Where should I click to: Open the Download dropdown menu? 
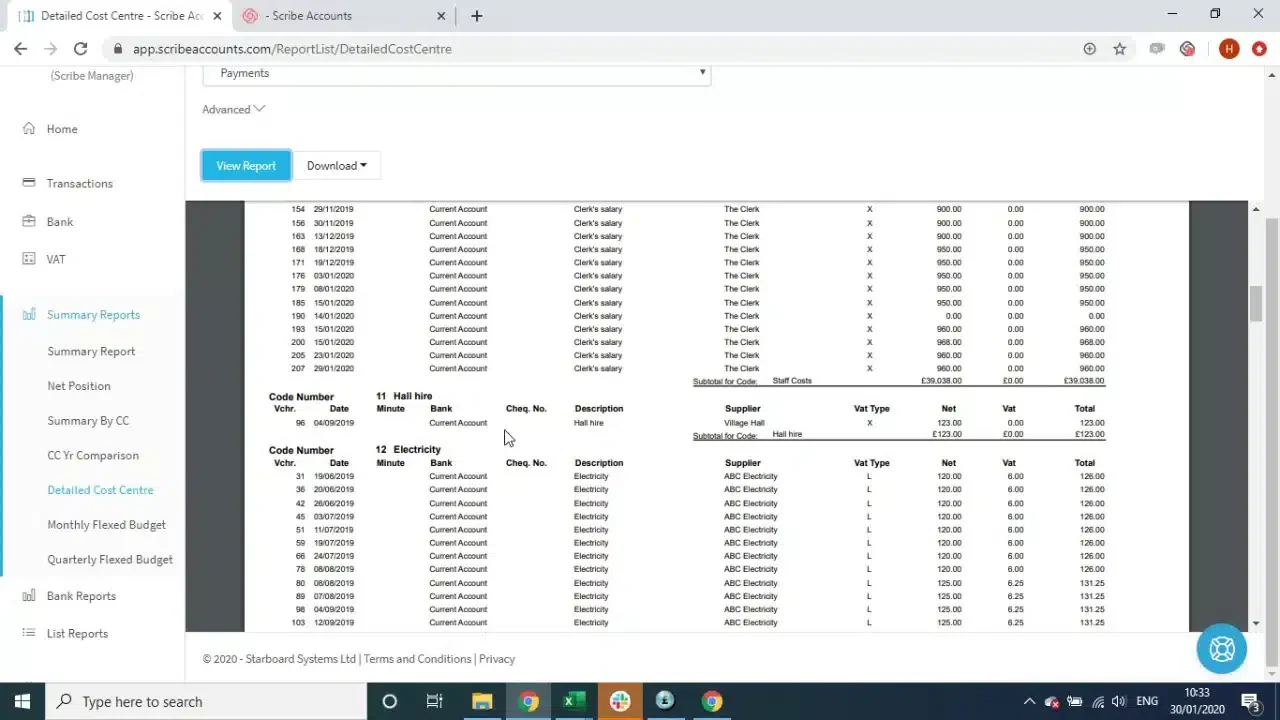coord(337,166)
